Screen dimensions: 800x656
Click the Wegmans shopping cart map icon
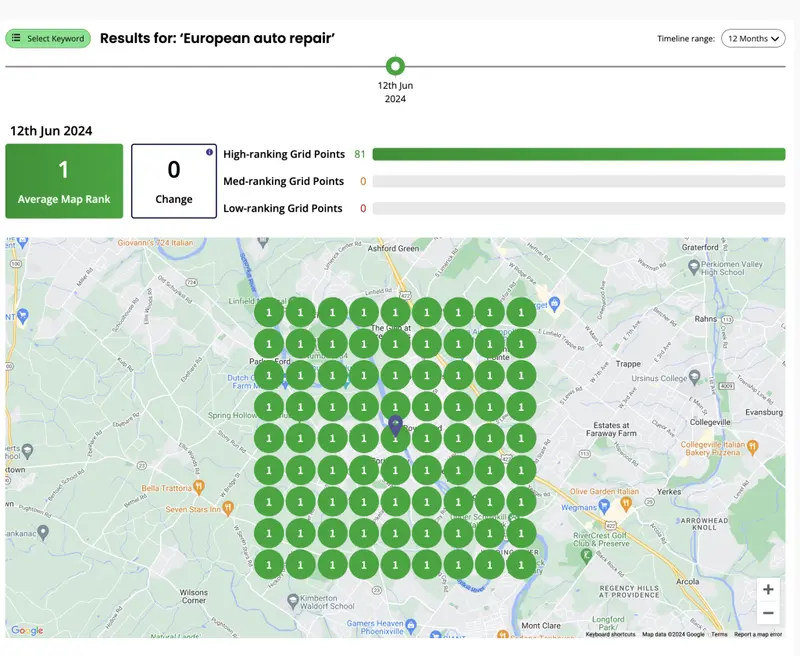coord(604,507)
